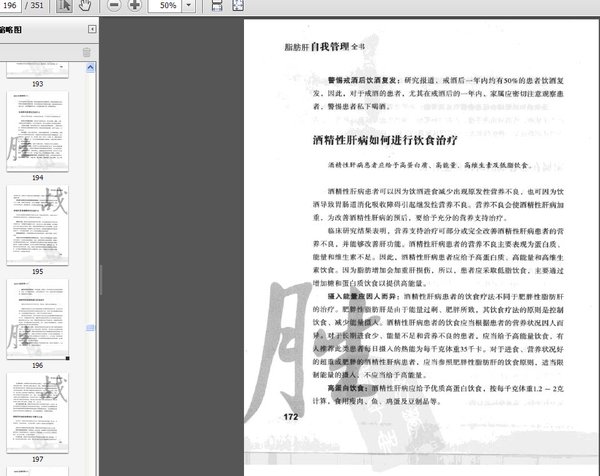Click page number 172 on the document
The height and width of the screenshot is (476, 600).
pyautogui.click(x=291, y=417)
